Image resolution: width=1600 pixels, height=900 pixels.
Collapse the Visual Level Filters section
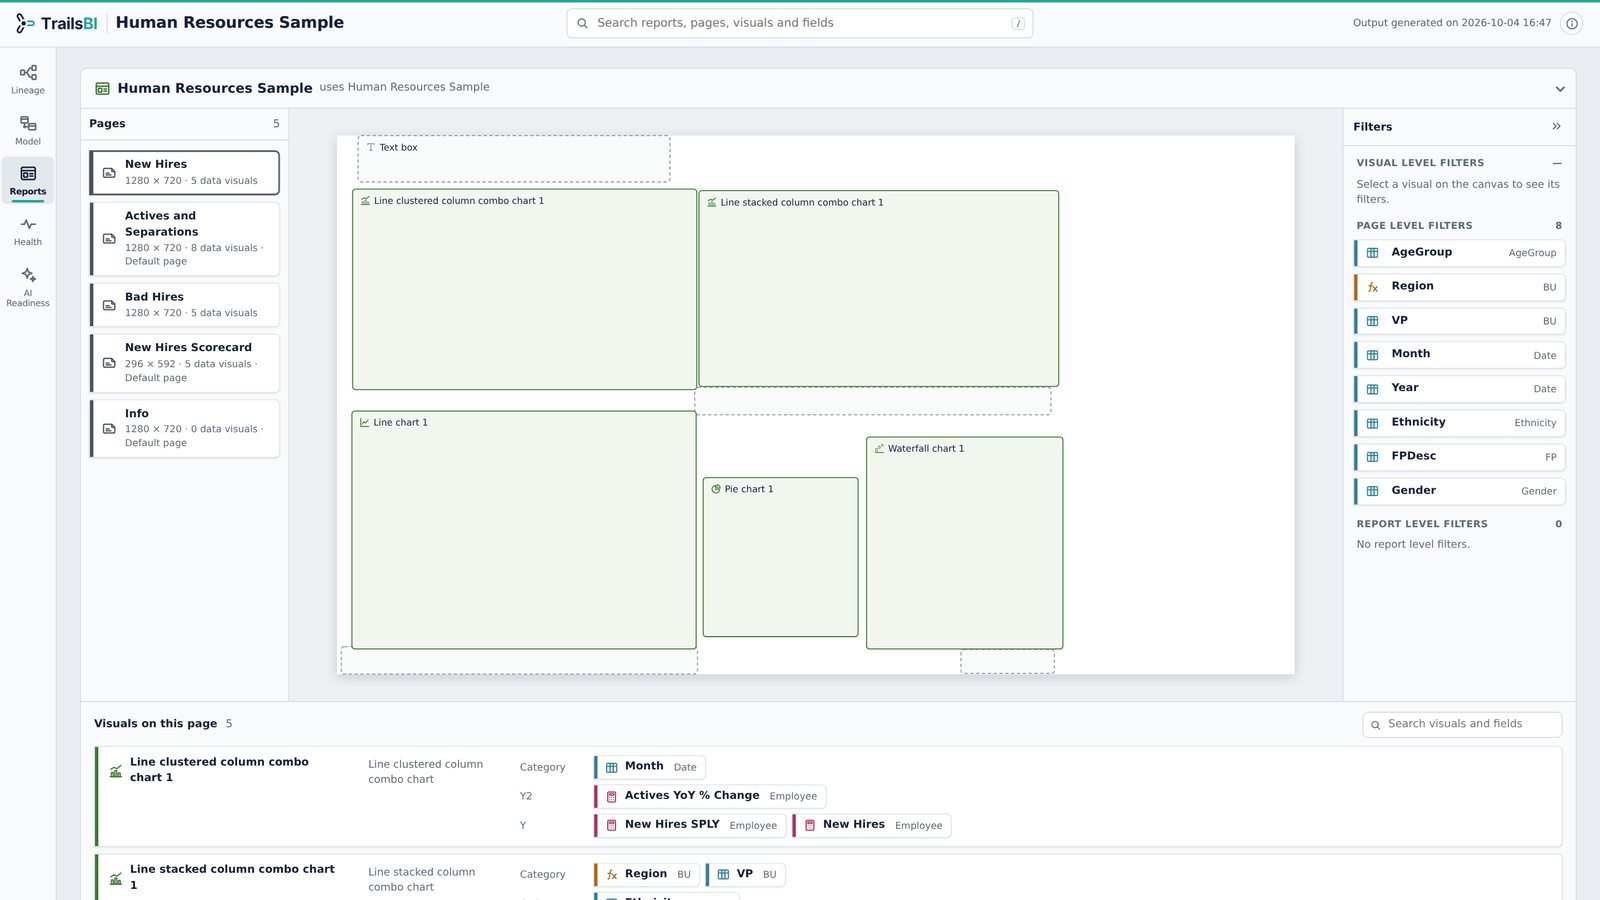1557,163
